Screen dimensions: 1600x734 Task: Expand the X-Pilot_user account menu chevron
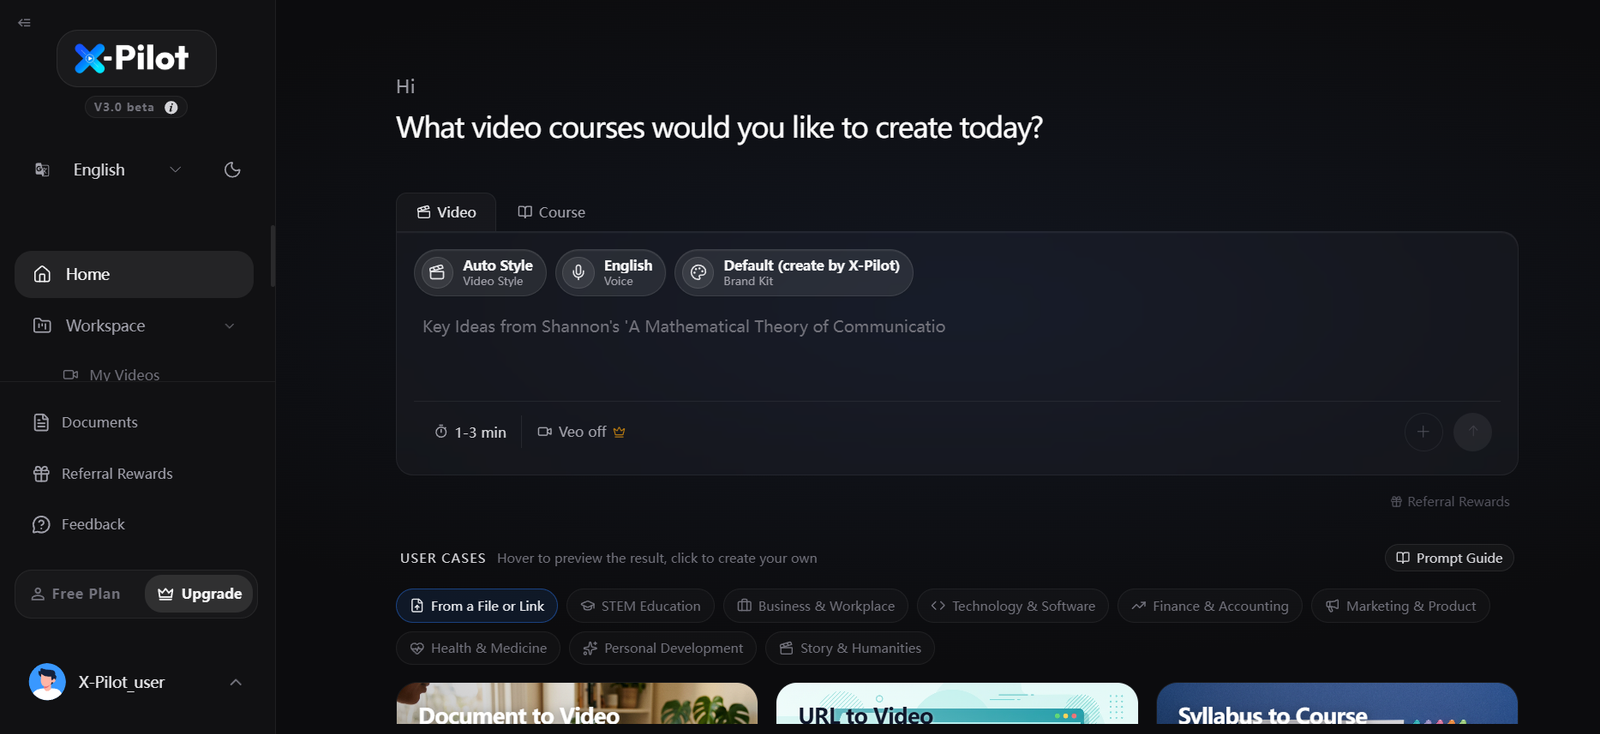[x=236, y=682]
